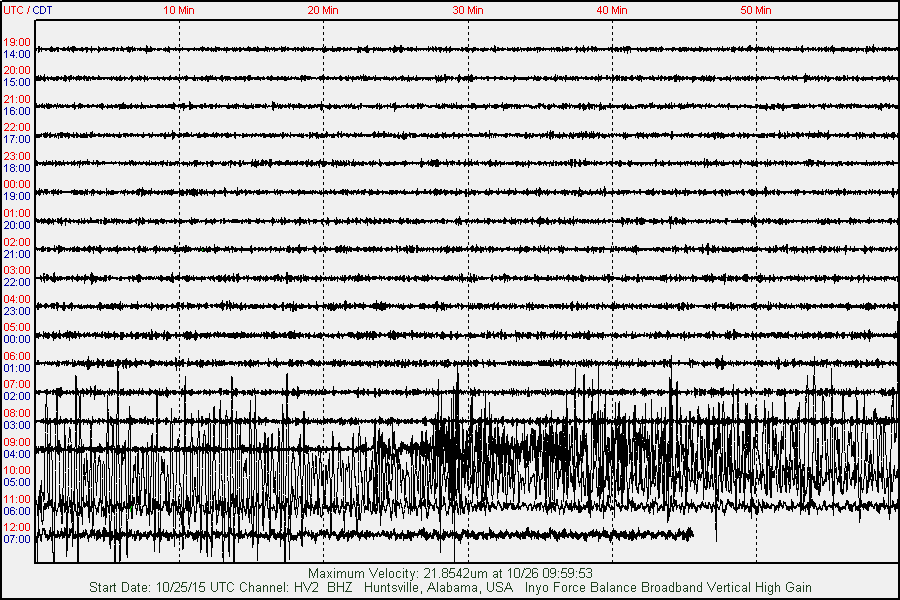Click the blue 05:00 CDT row label
Image resolution: width=900 pixels, height=600 pixels.
tap(17, 482)
